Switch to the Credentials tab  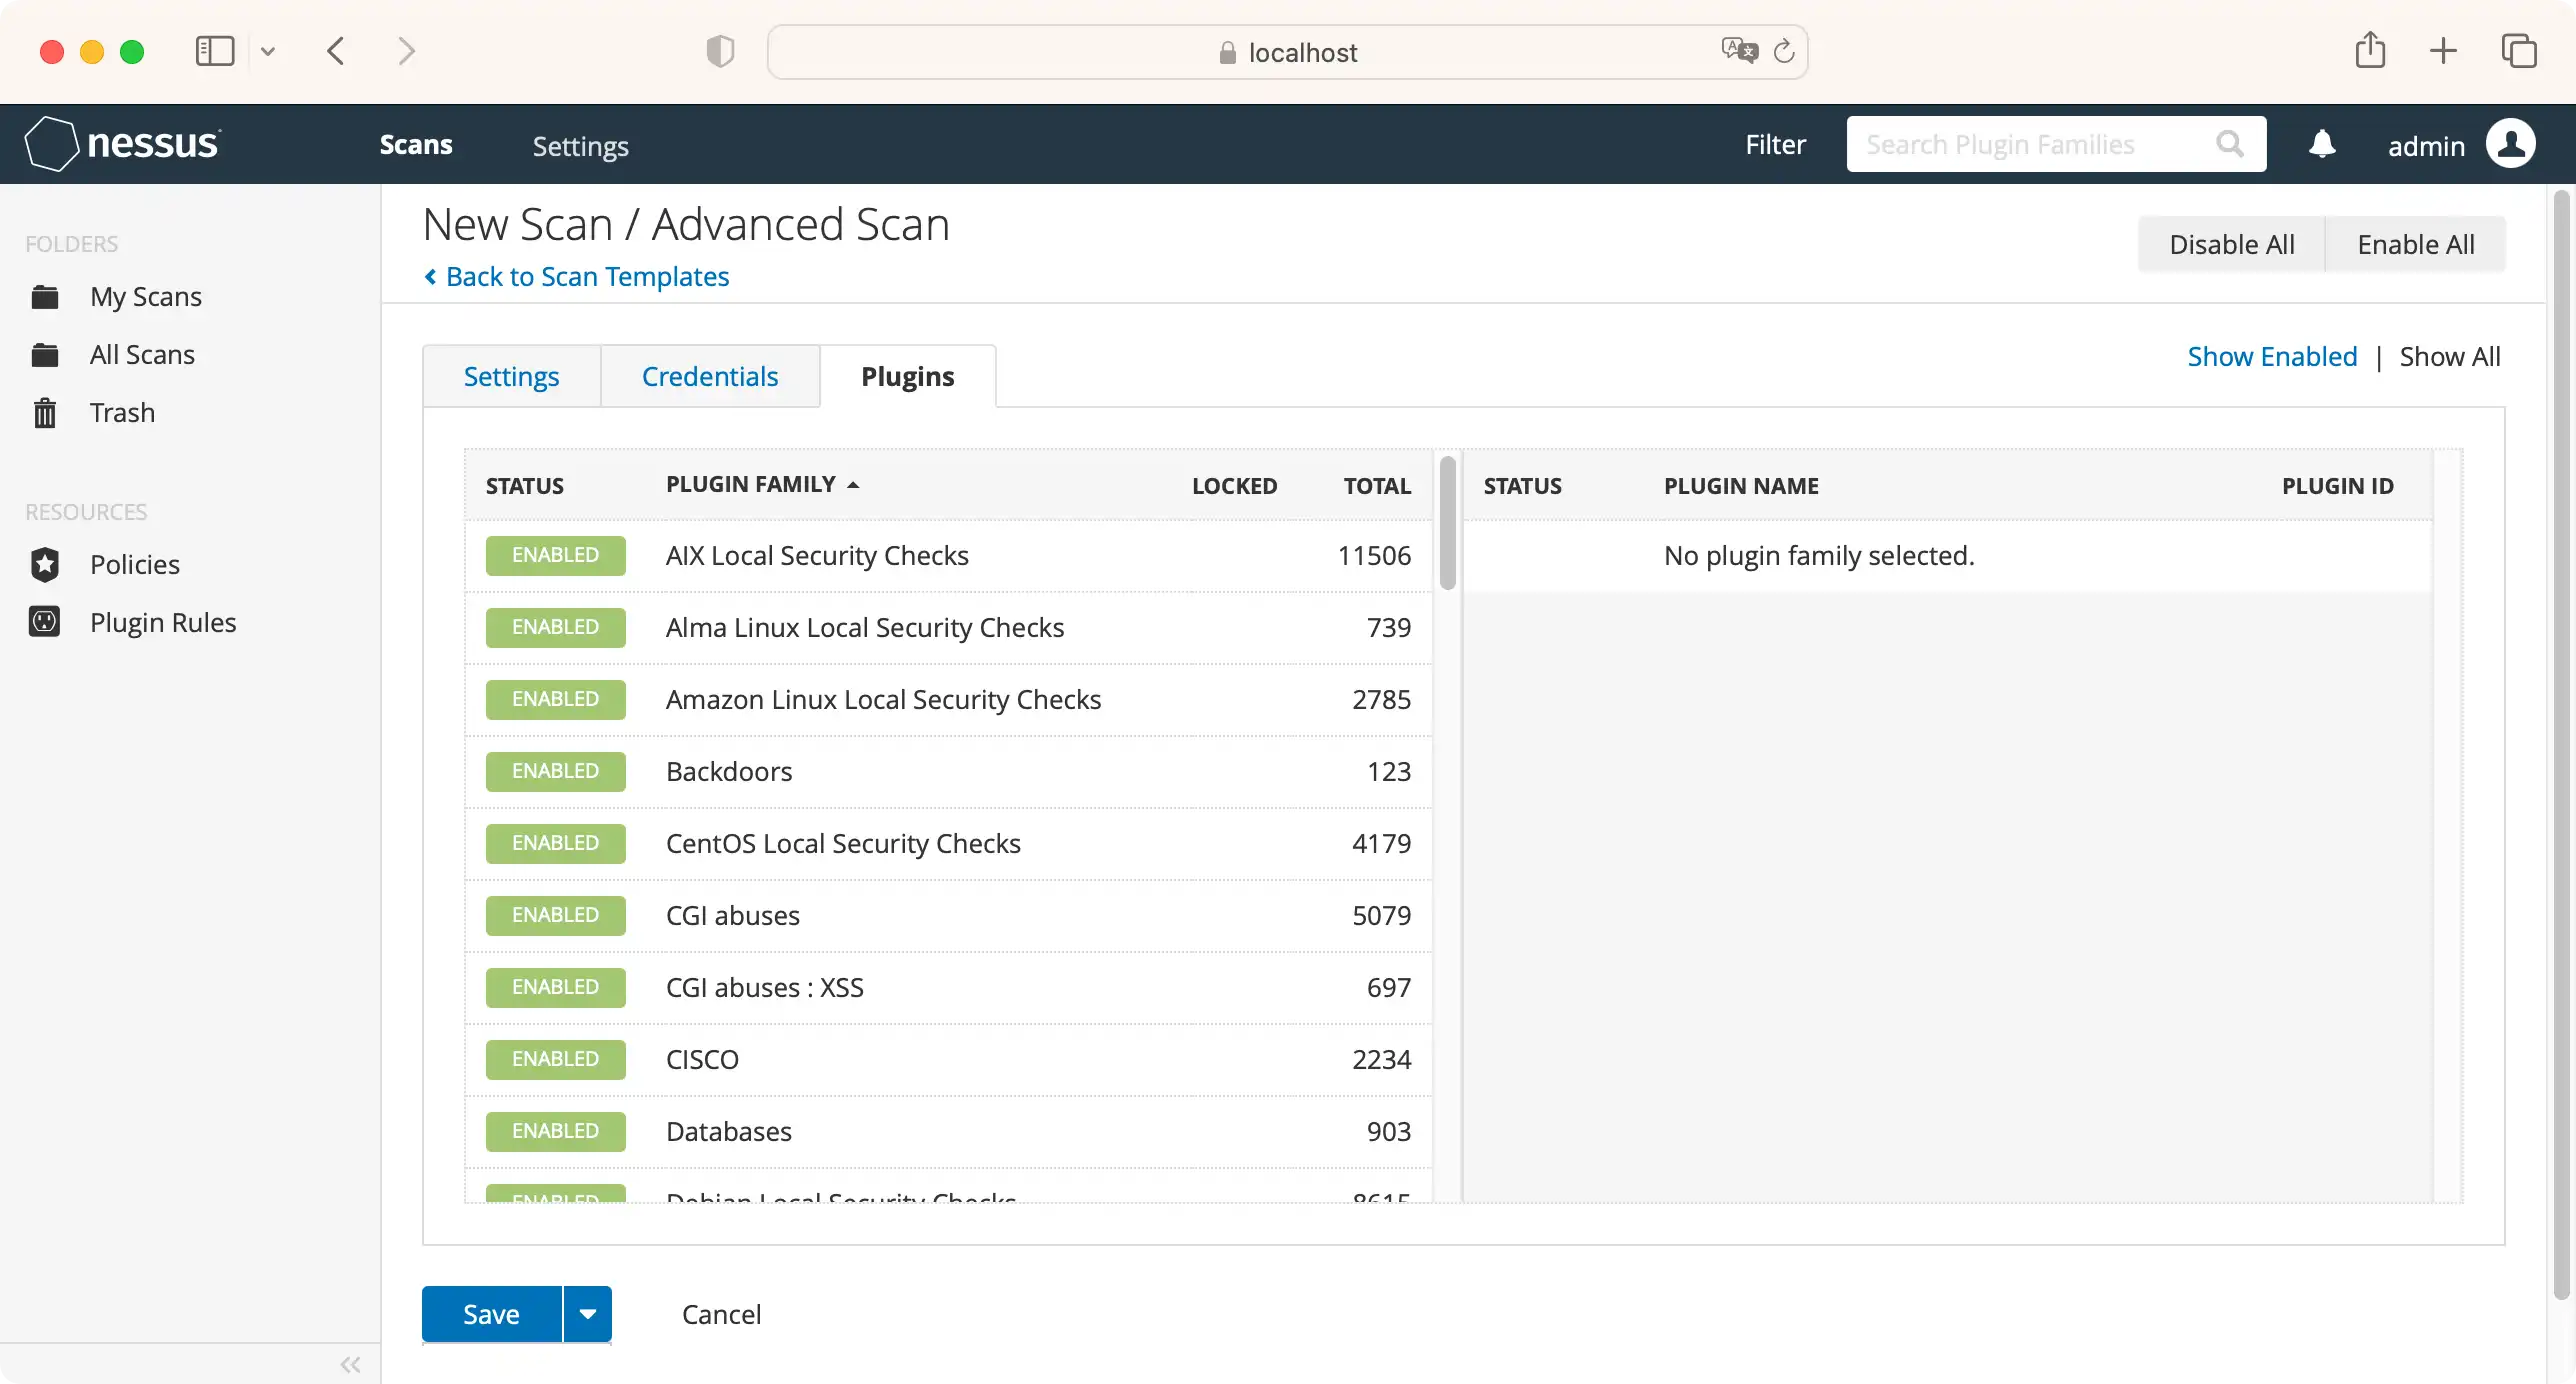710,375
